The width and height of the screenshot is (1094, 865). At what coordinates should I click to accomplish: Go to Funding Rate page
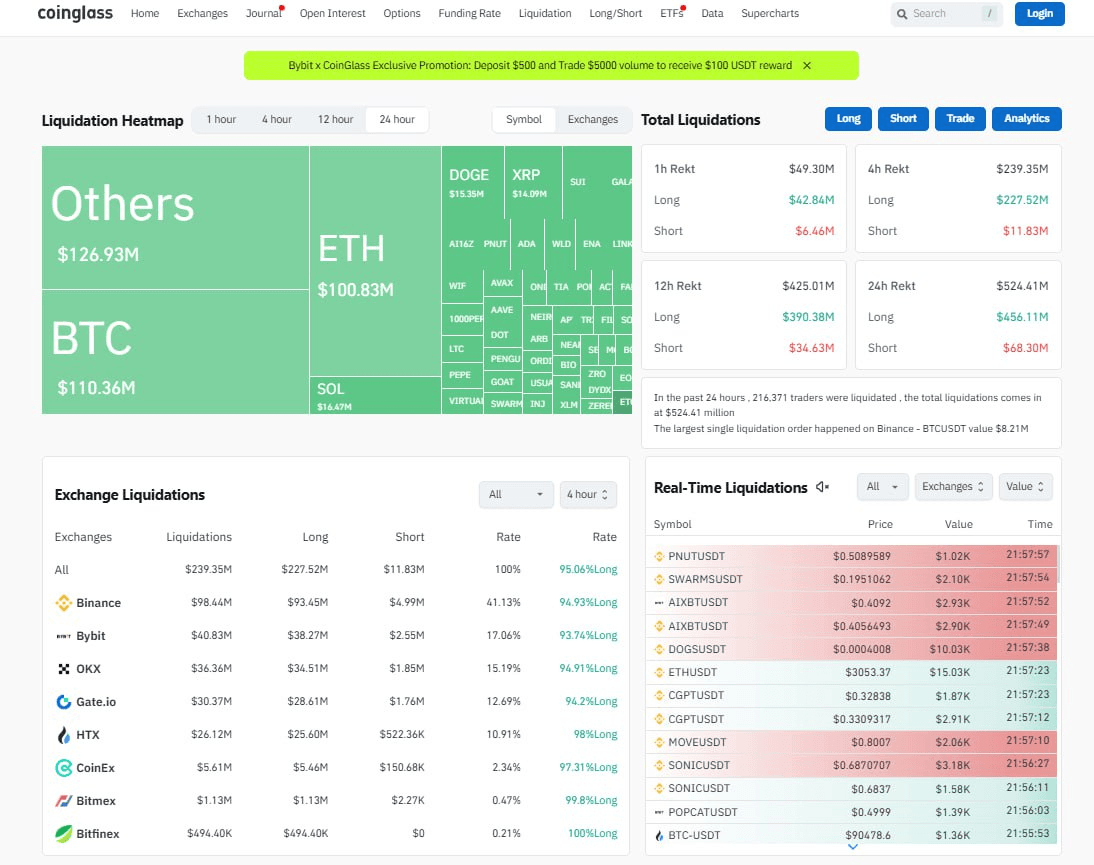pyautogui.click(x=470, y=13)
